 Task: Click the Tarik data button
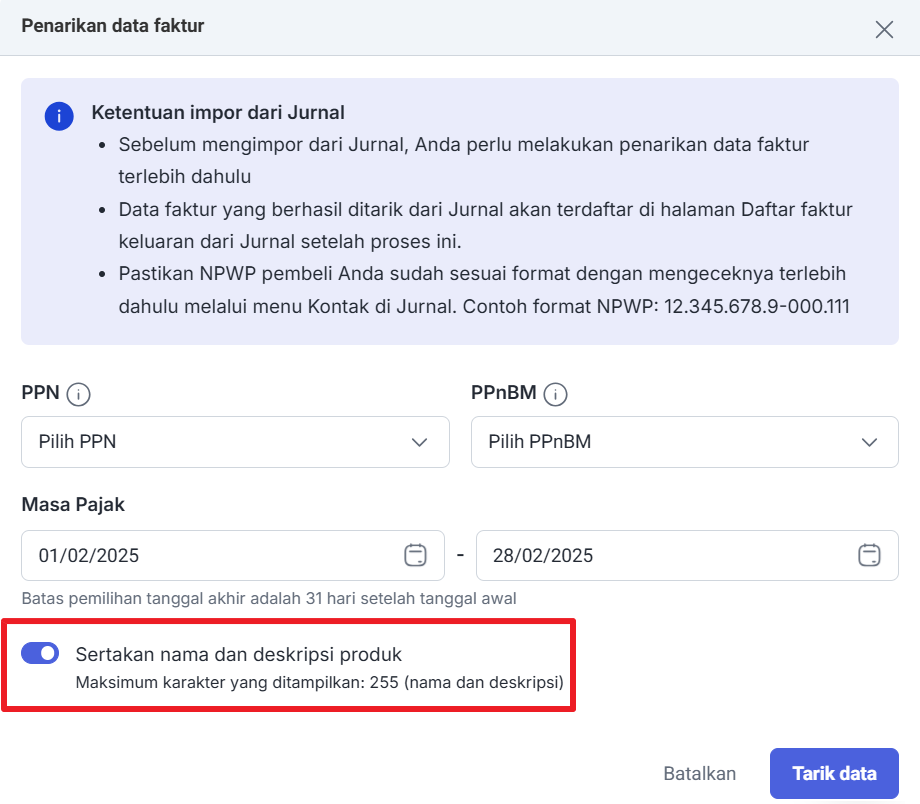[x=834, y=773]
